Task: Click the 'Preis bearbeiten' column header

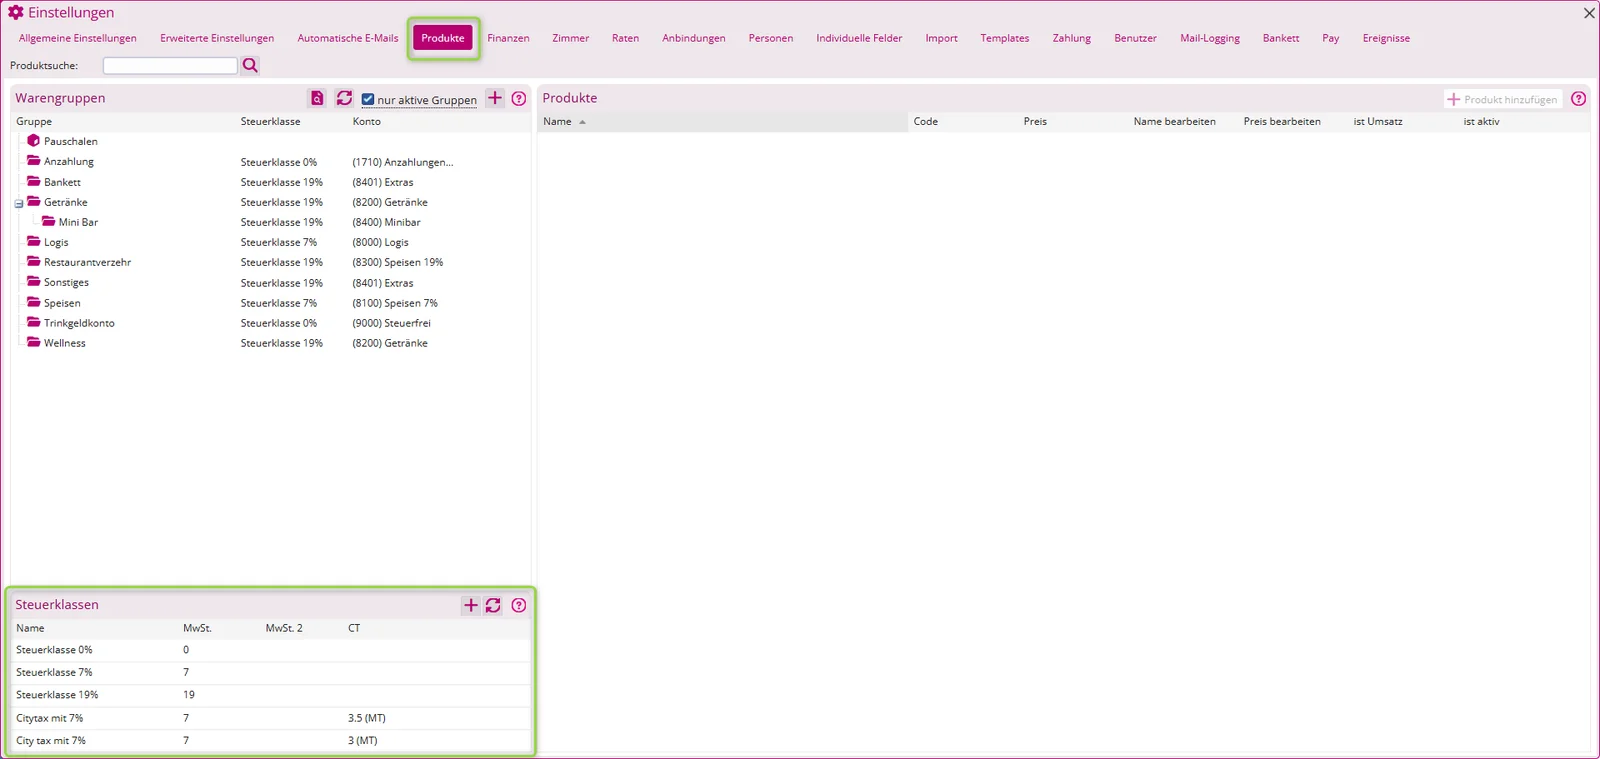Action: tap(1282, 122)
